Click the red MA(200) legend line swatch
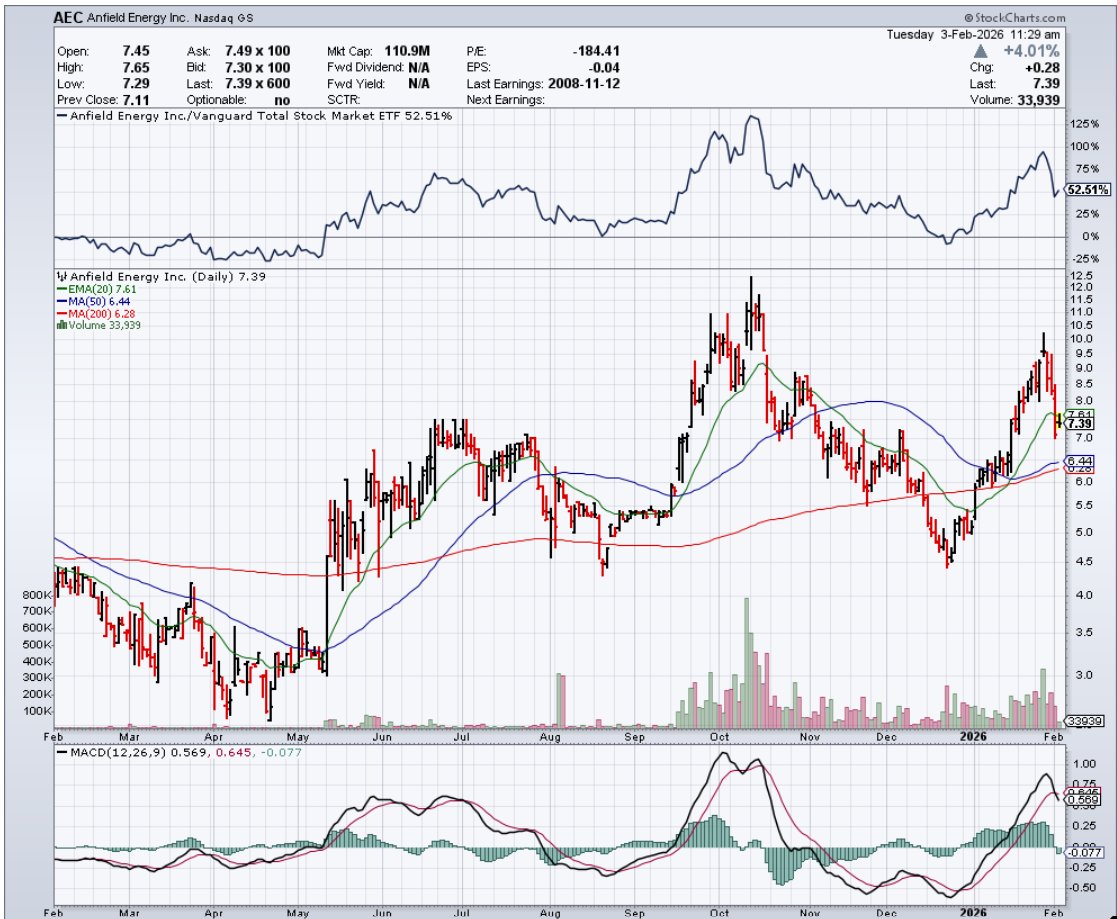 tap(62, 313)
